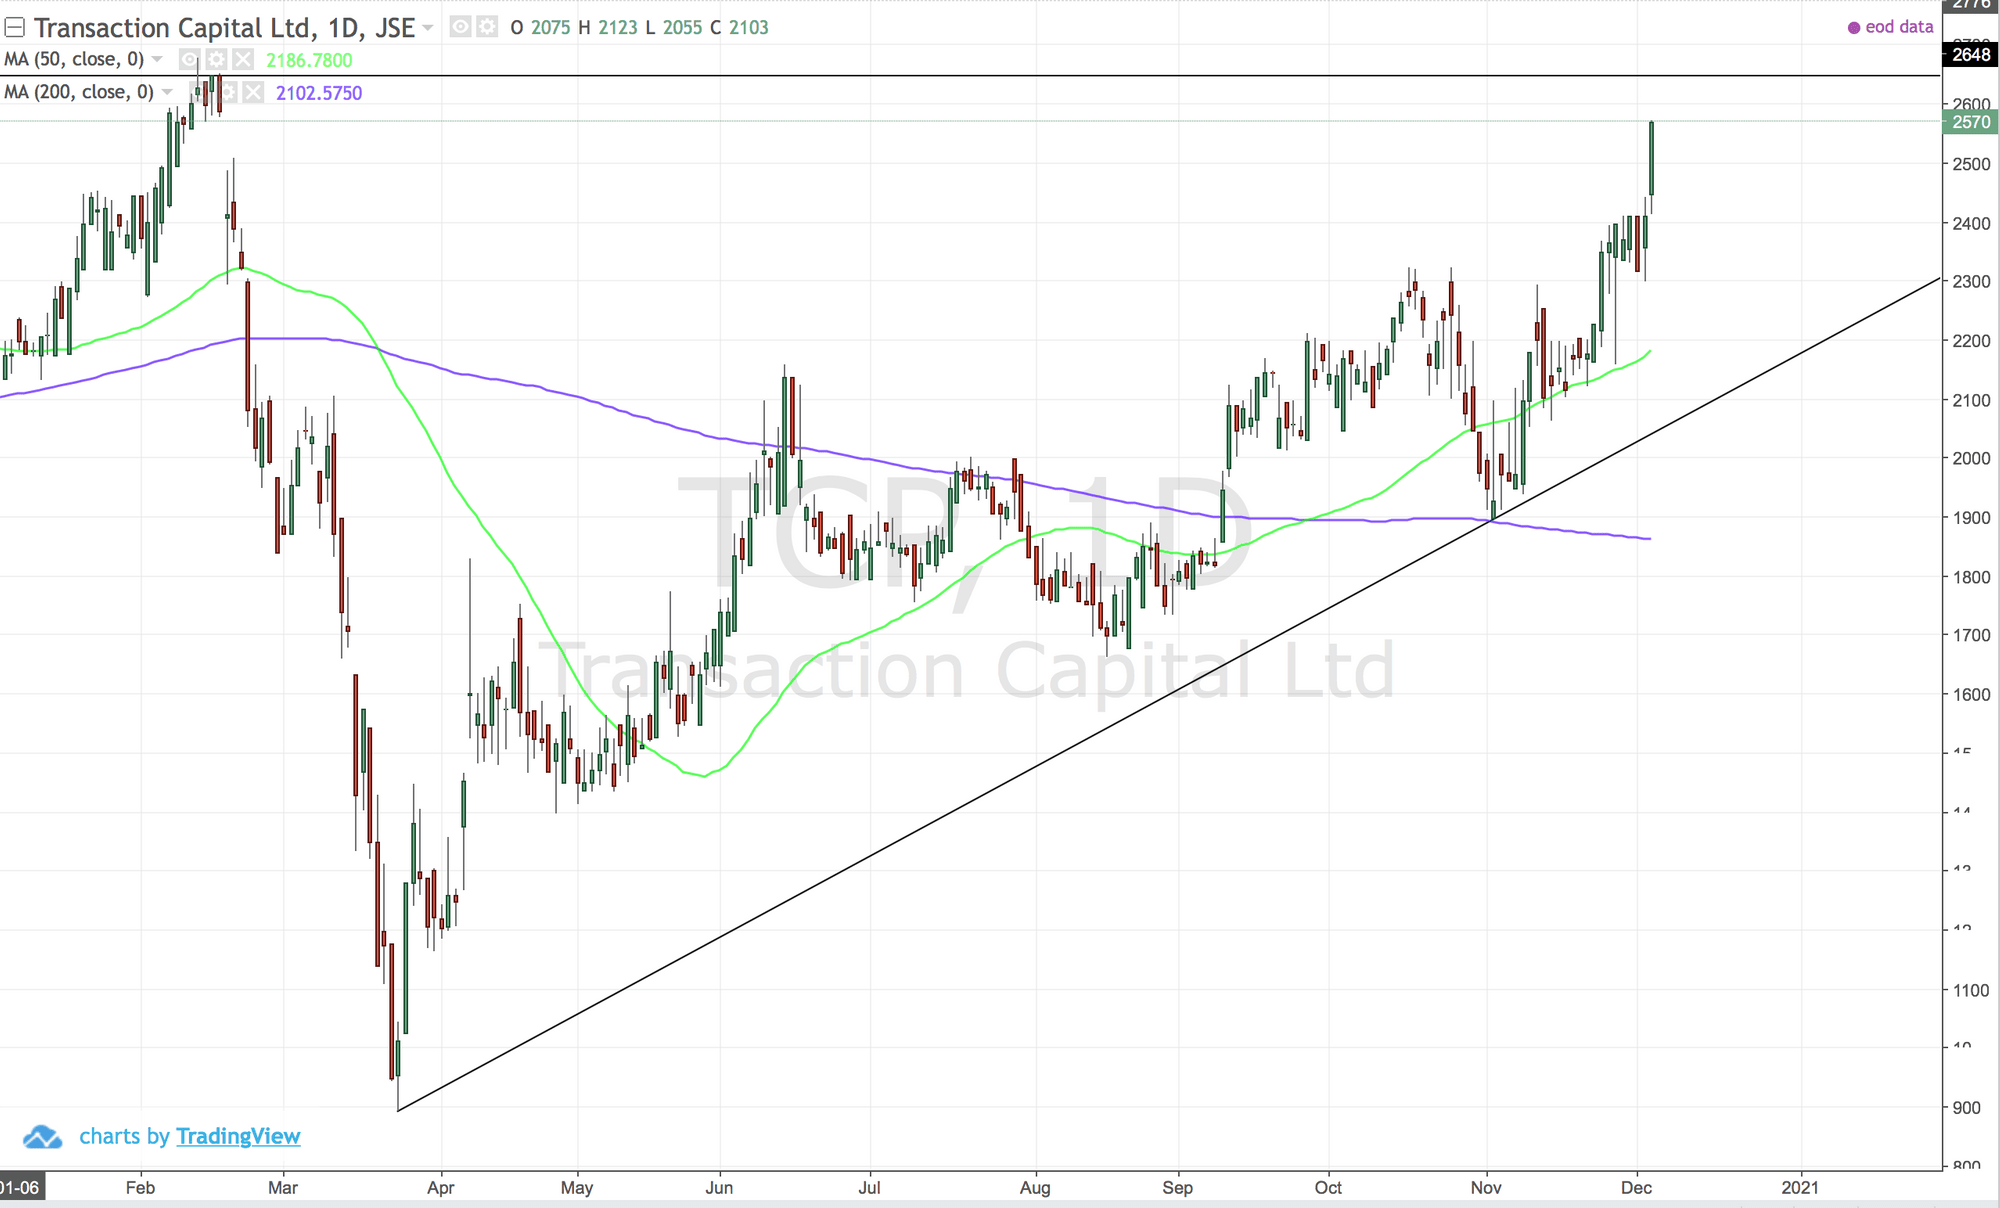Select the MA (50, close, 0) label

coord(74,60)
